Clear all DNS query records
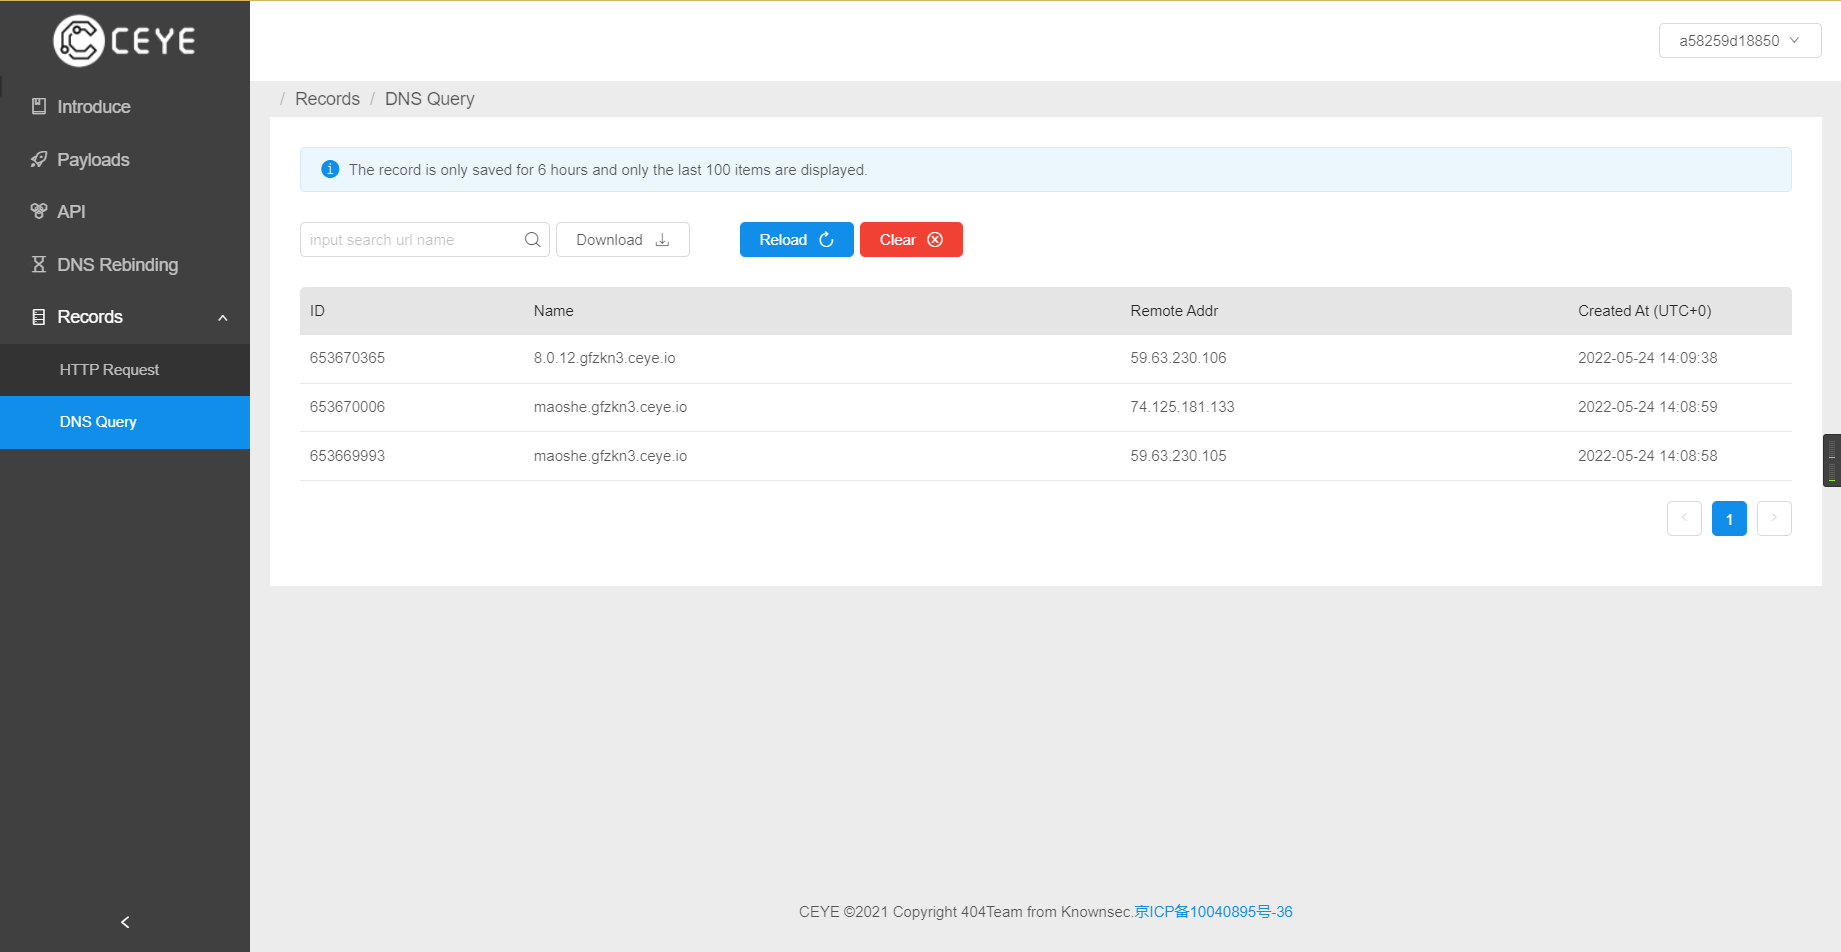This screenshot has height=952, width=1841. pos(911,240)
